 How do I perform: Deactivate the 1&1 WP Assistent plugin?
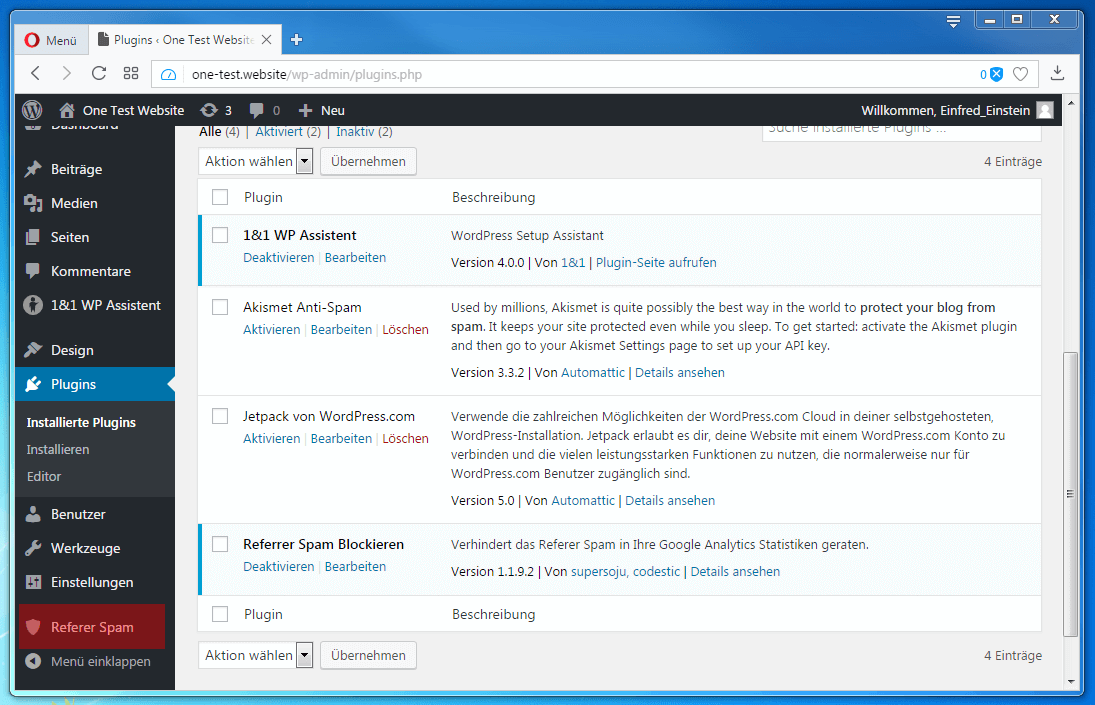point(279,258)
